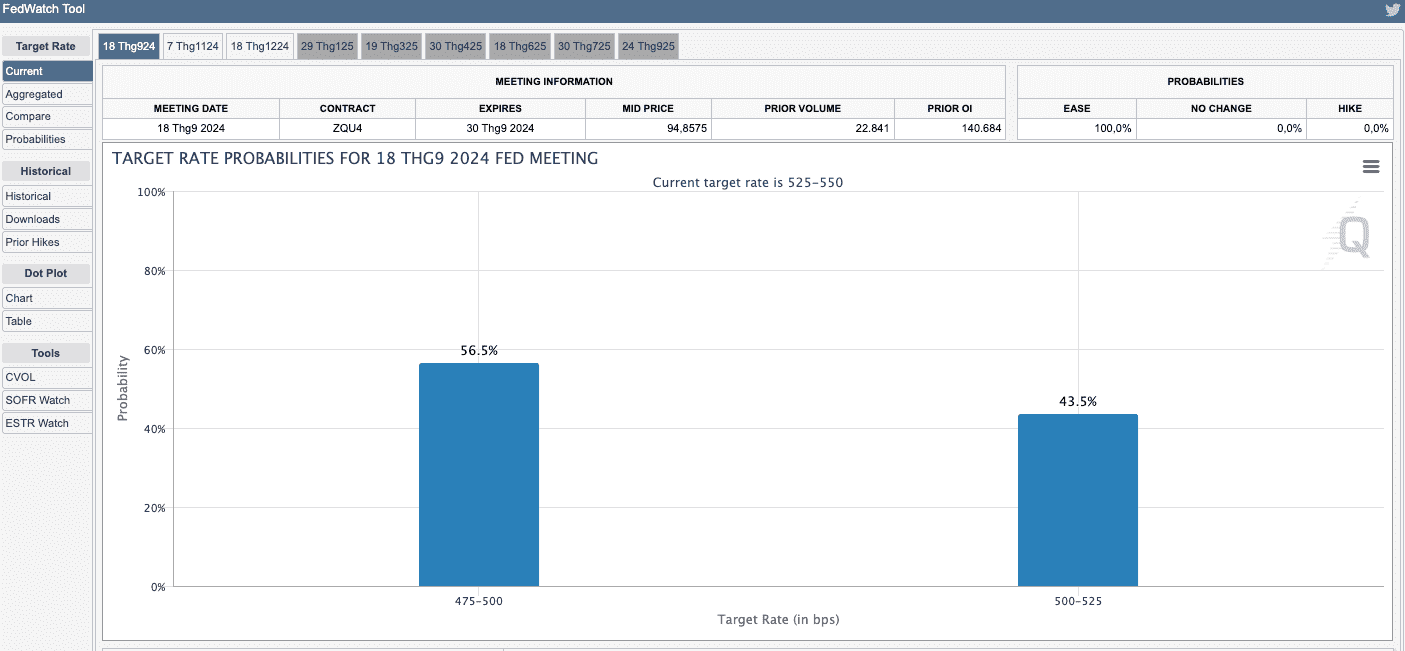Open SOFR Watch tool
Viewport: 1405px width, 651px height.
(x=47, y=400)
